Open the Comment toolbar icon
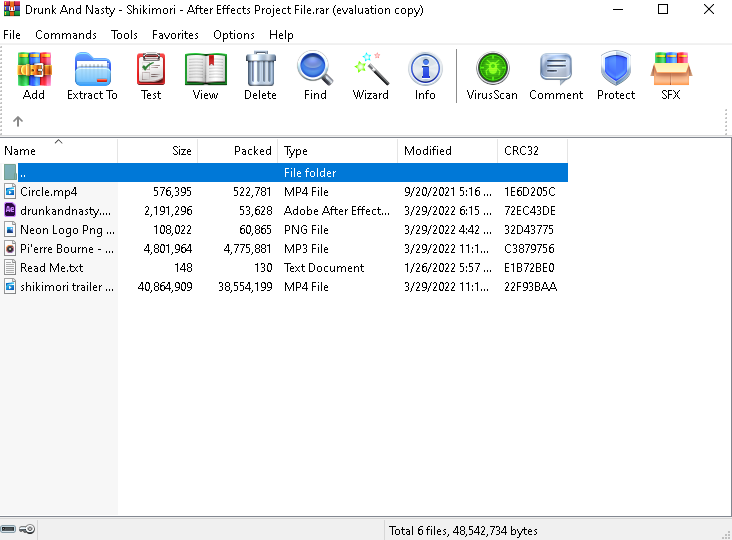The height and width of the screenshot is (540, 732). coord(556,70)
